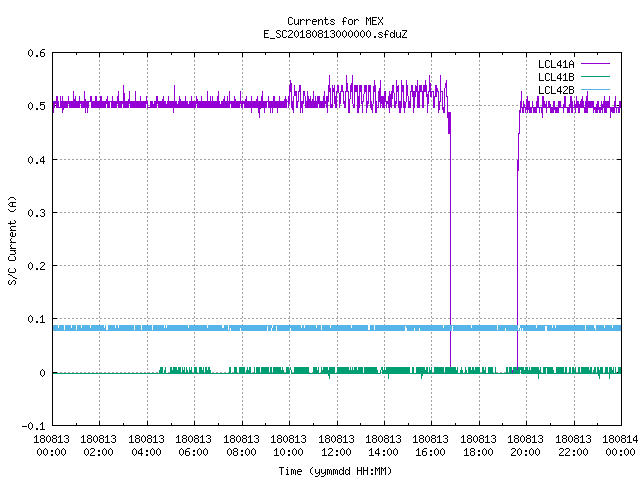Click the x-axis tick '180813 22:00'
This screenshot has height=480, width=640.
tap(573, 445)
